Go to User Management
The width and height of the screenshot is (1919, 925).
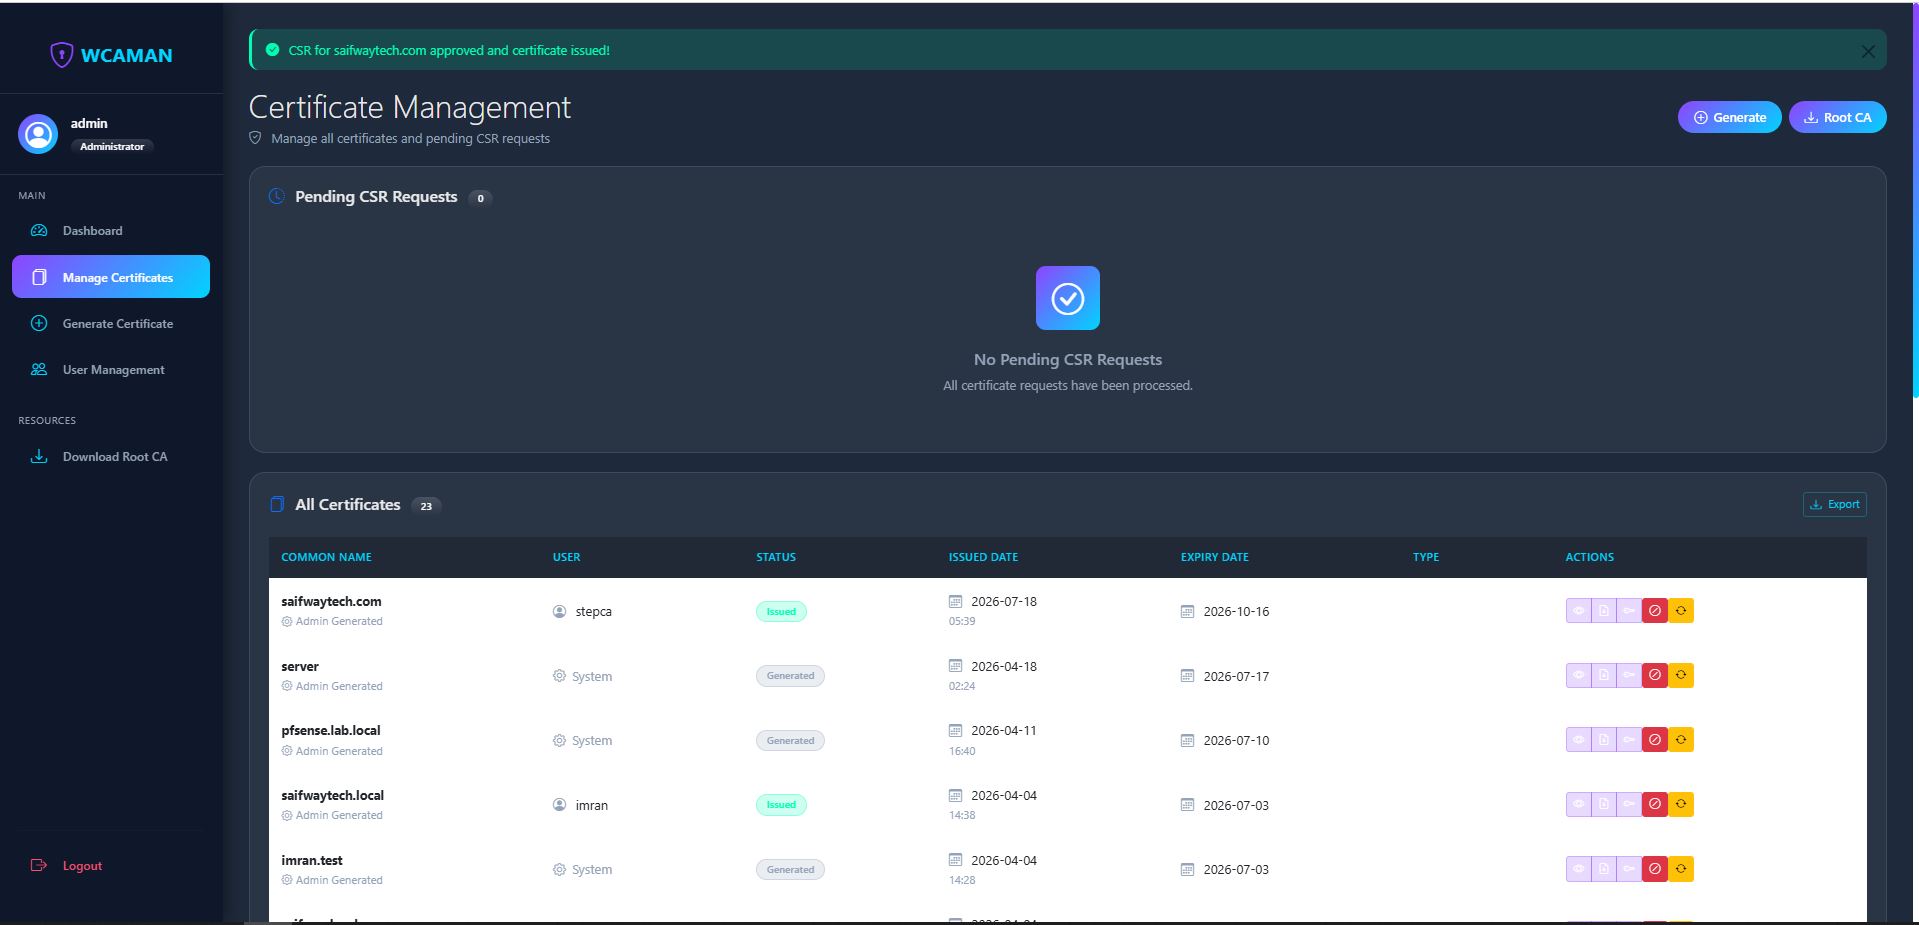click(x=111, y=370)
